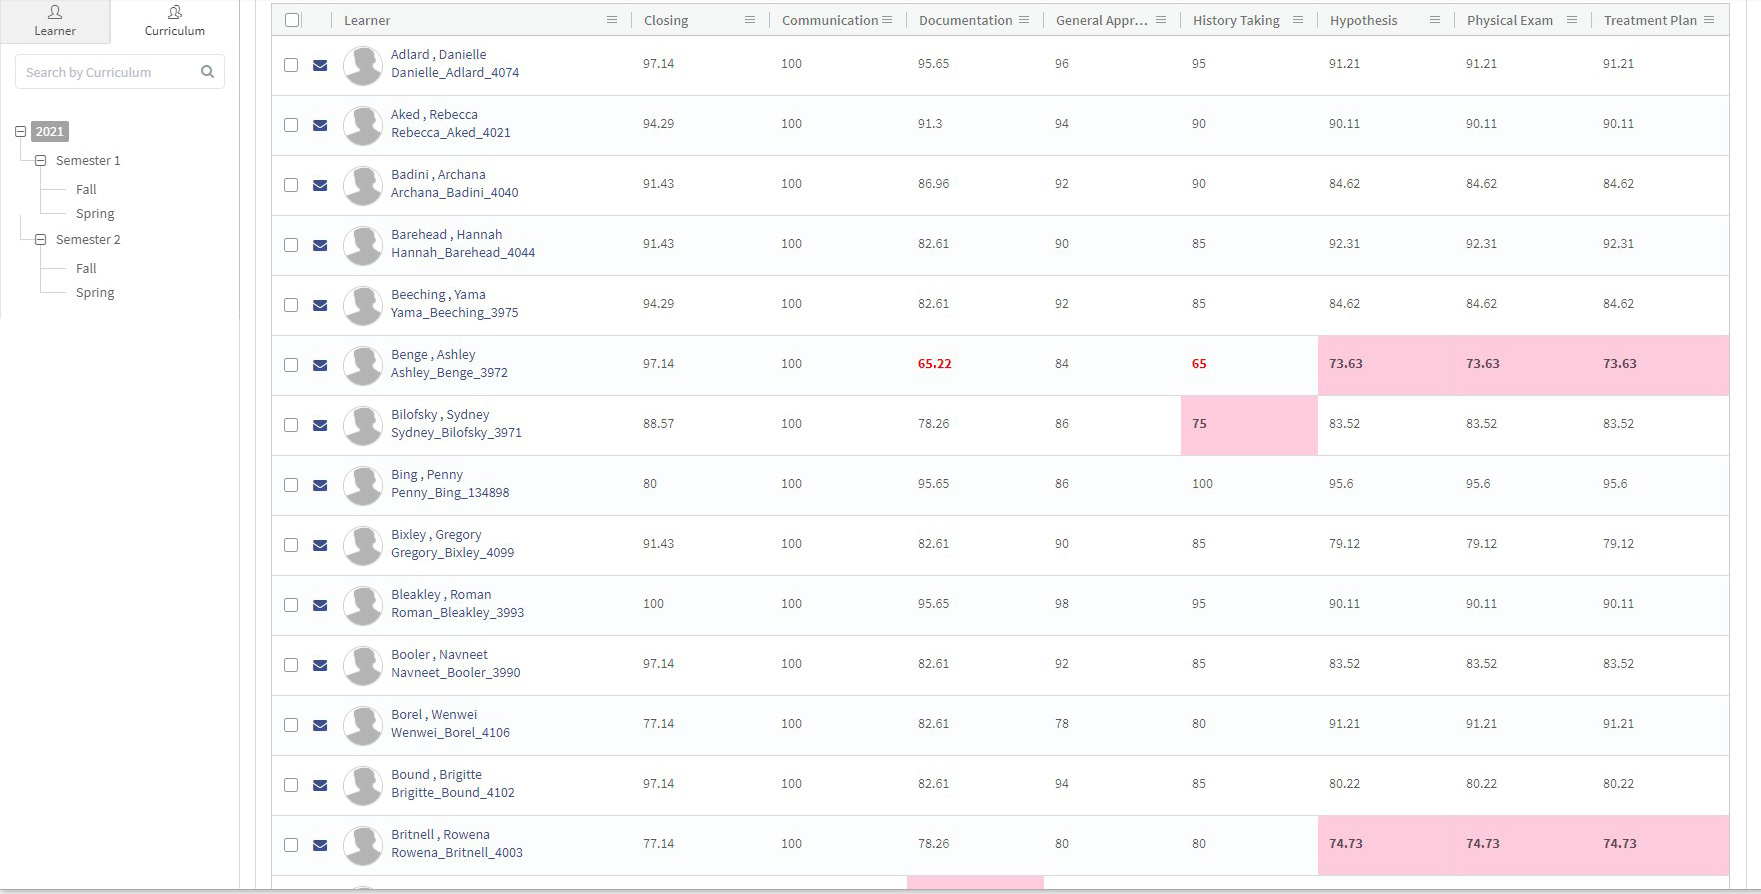The height and width of the screenshot is (894, 1761).
Task: Open learner Roman Bleakley's name link
Action: tap(441, 595)
